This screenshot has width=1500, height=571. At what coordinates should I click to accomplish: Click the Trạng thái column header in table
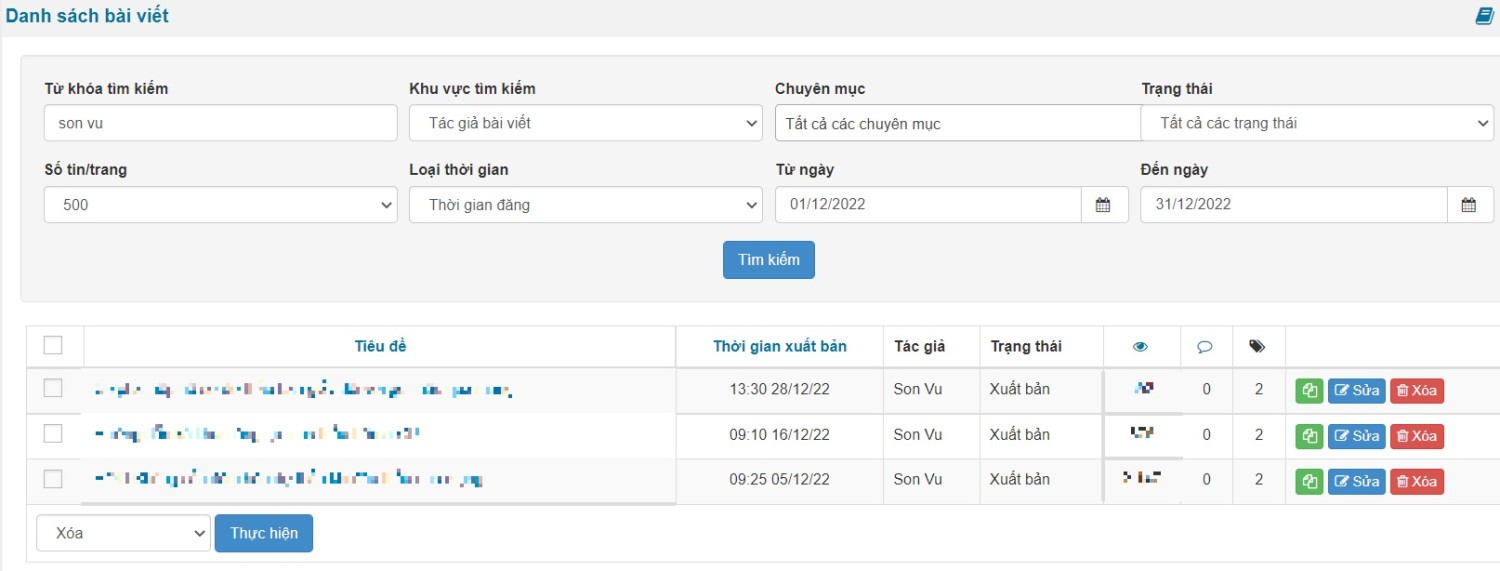[x=1026, y=346]
